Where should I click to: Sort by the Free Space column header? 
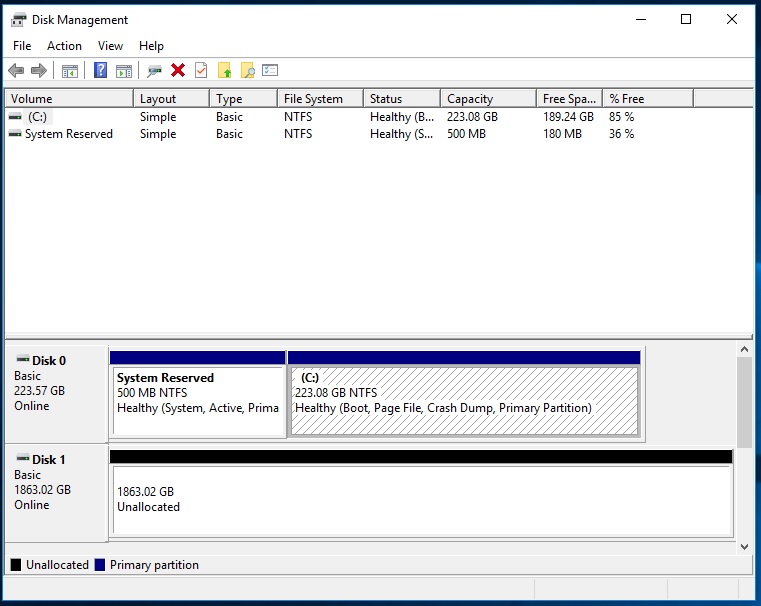click(569, 98)
